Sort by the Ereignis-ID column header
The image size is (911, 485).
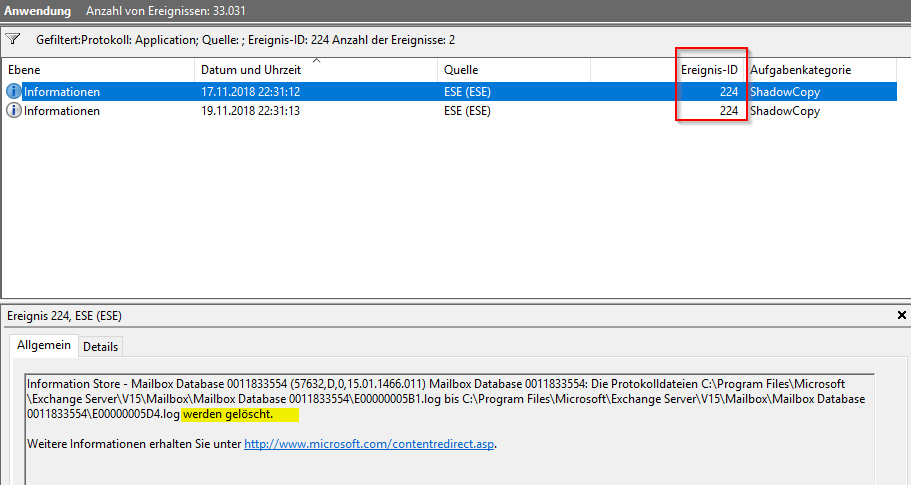coord(709,70)
